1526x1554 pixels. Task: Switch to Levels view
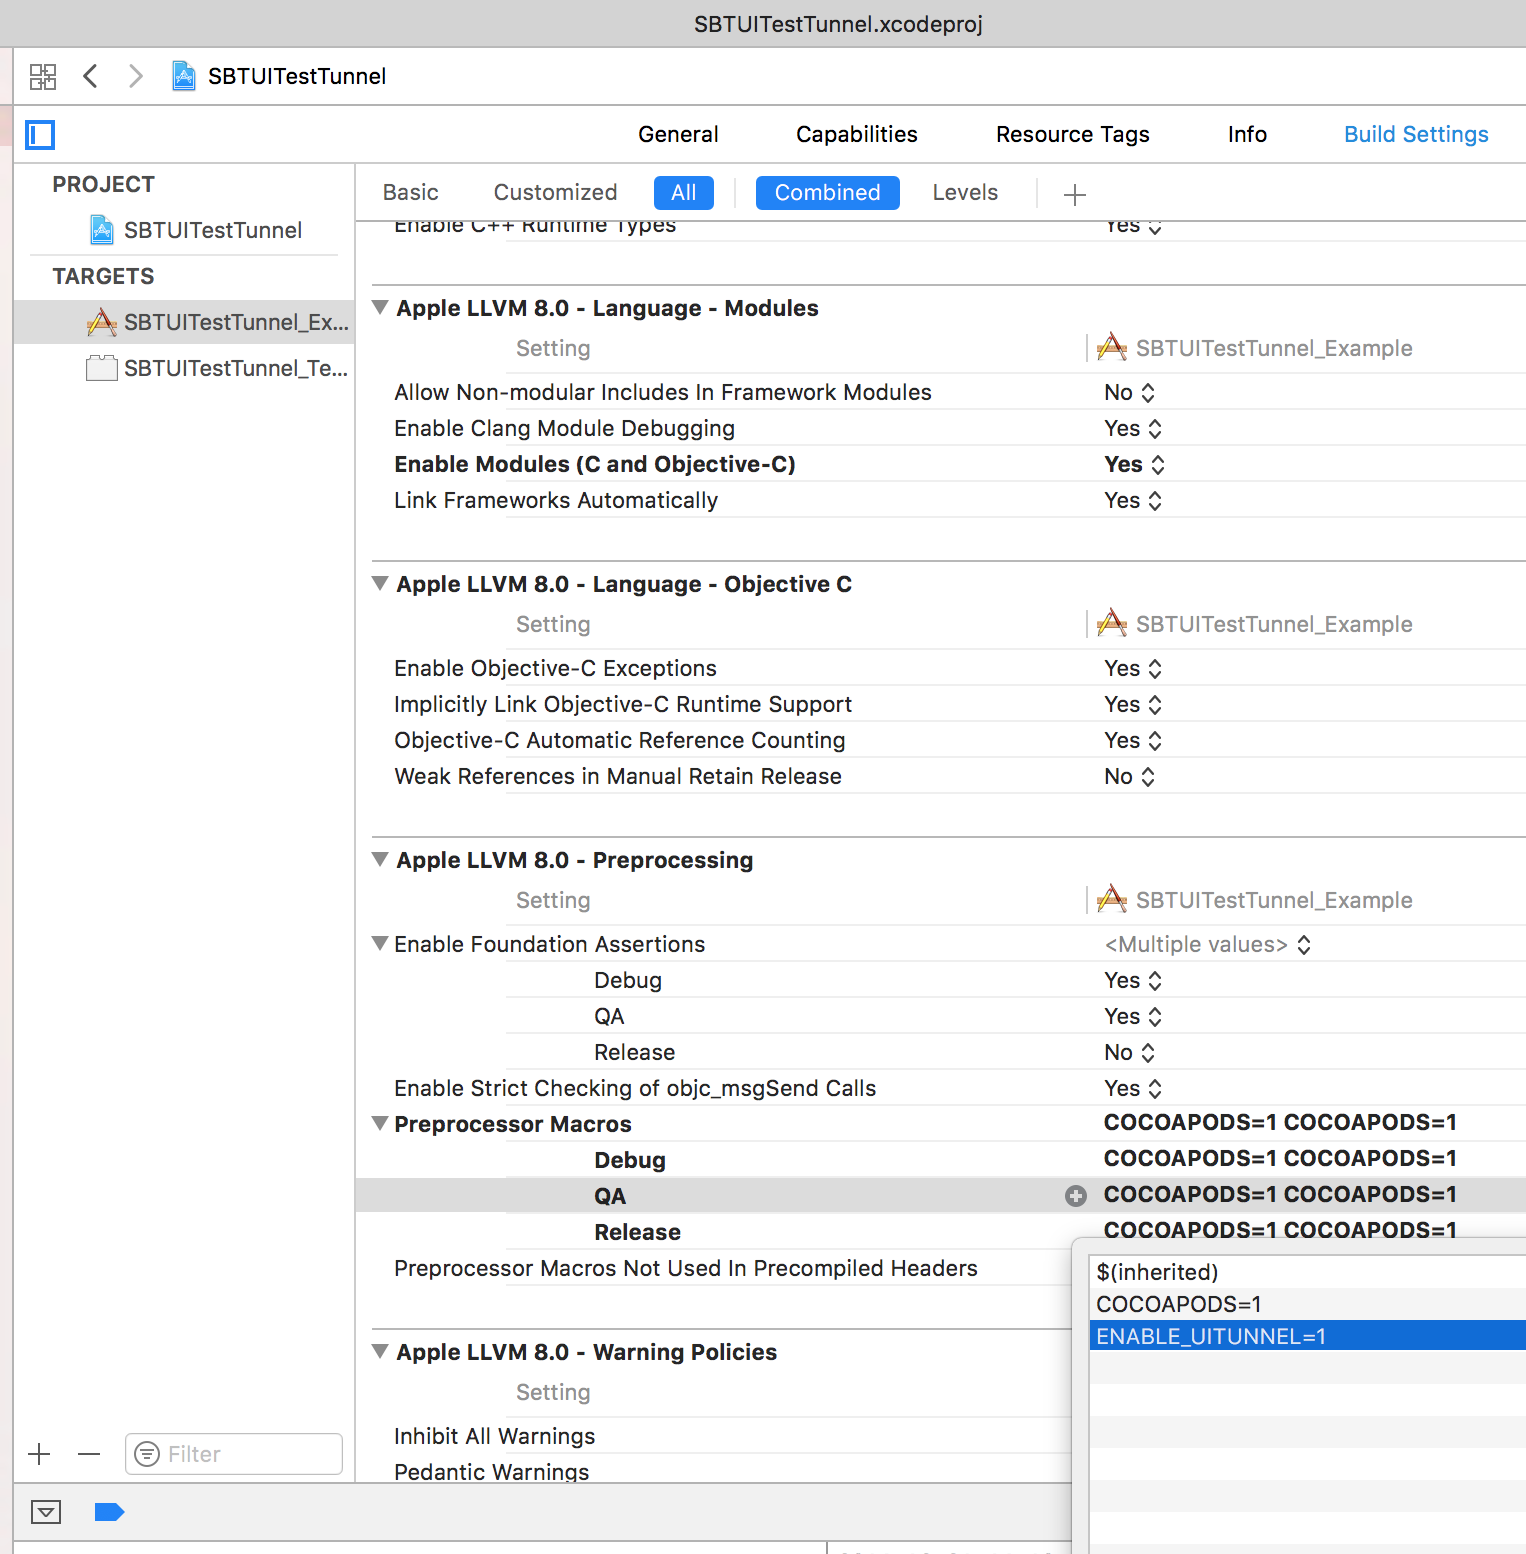click(x=965, y=192)
